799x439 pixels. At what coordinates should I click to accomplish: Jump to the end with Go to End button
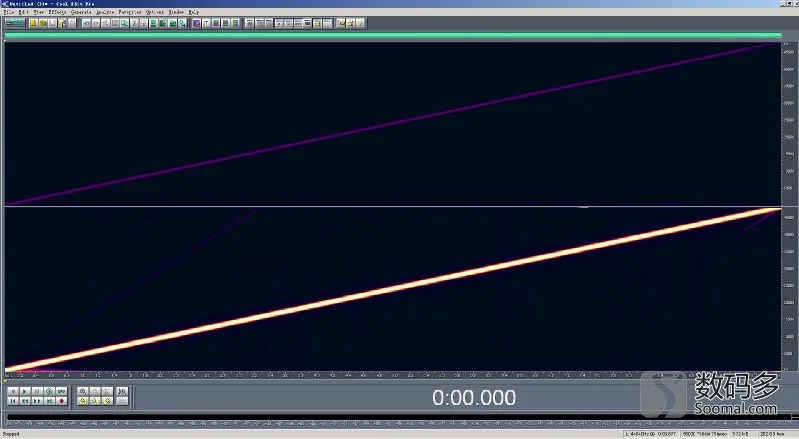click(49, 401)
